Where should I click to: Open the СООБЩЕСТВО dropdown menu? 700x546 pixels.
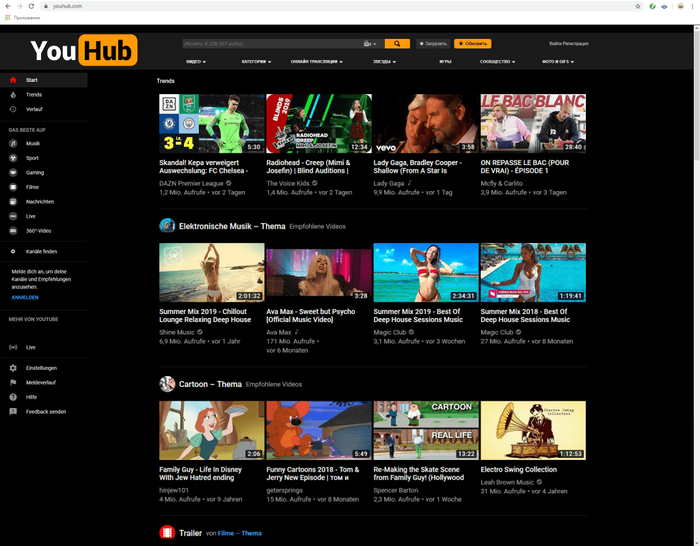point(497,61)
